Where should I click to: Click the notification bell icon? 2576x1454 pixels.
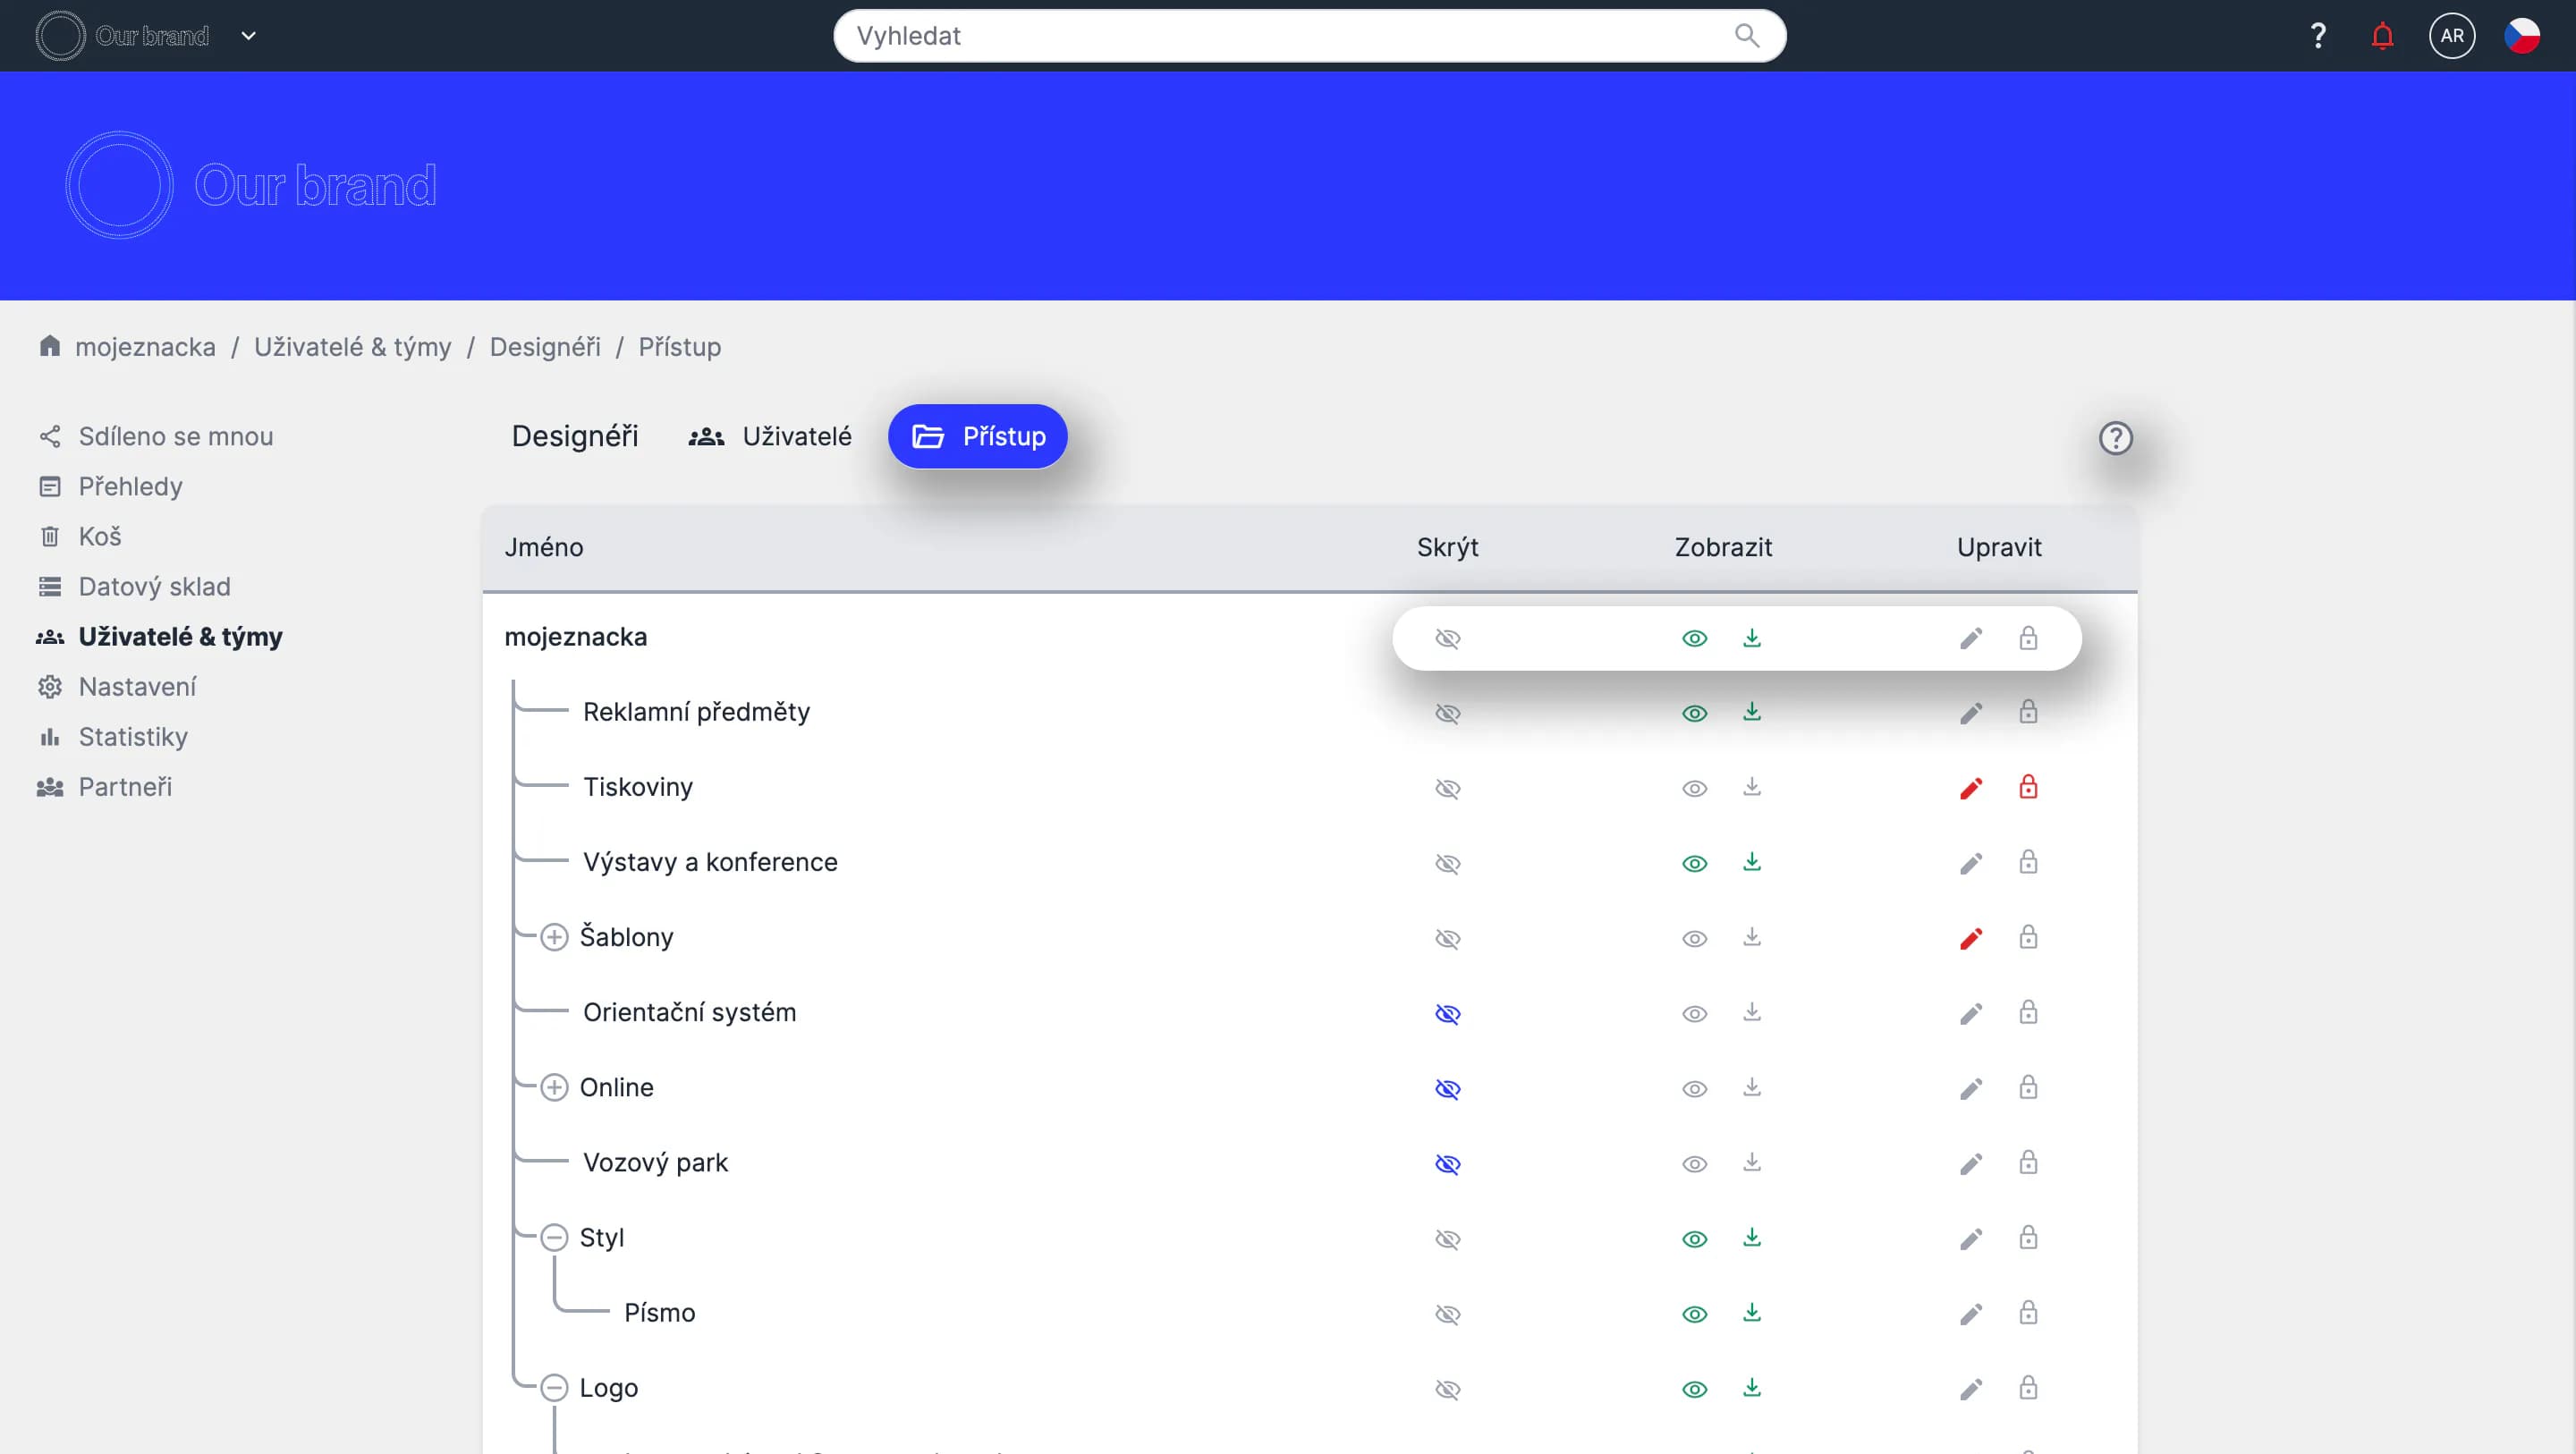[2382, 36]
